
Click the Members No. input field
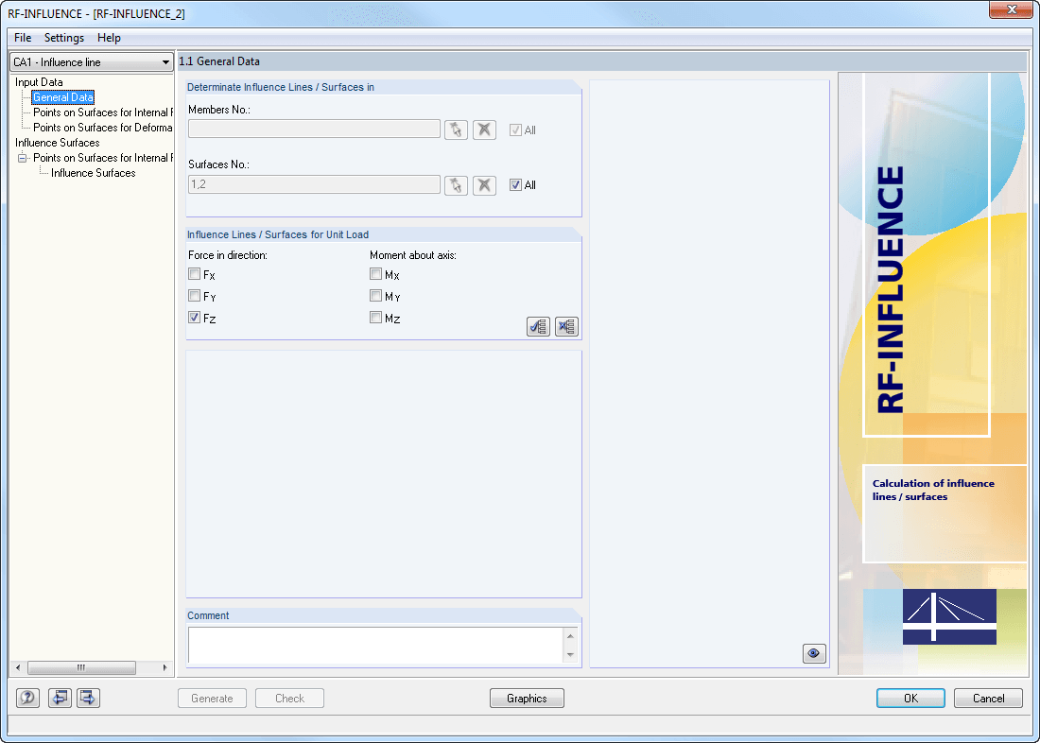pyautogui.click(x=314, y=129)
